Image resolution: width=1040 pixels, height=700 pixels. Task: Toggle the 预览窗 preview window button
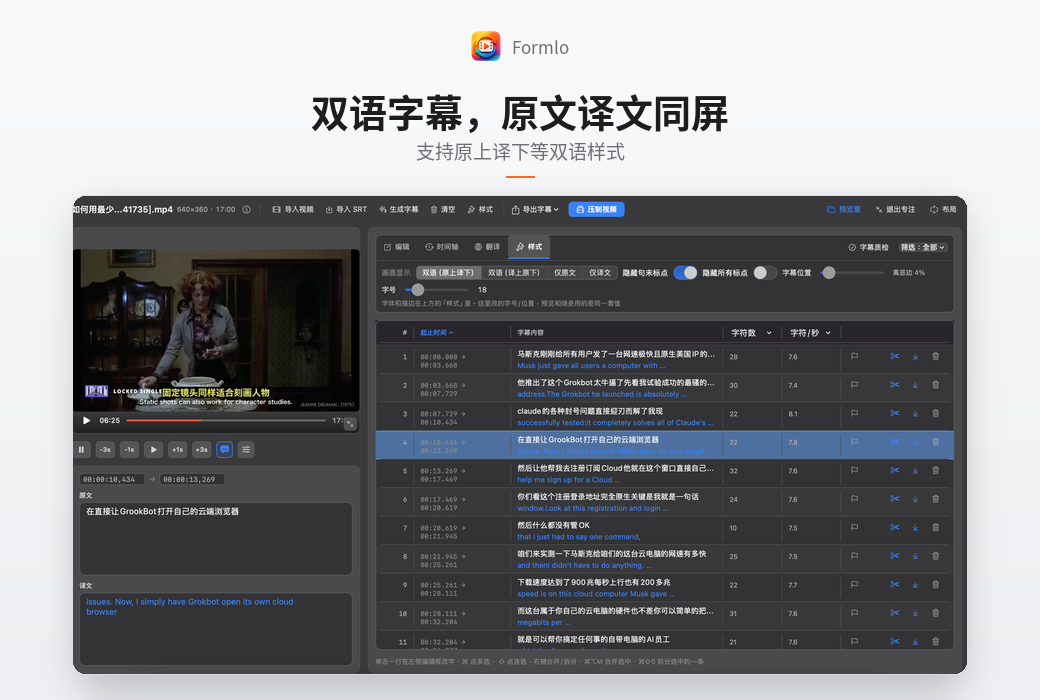(x=844, y=210)
